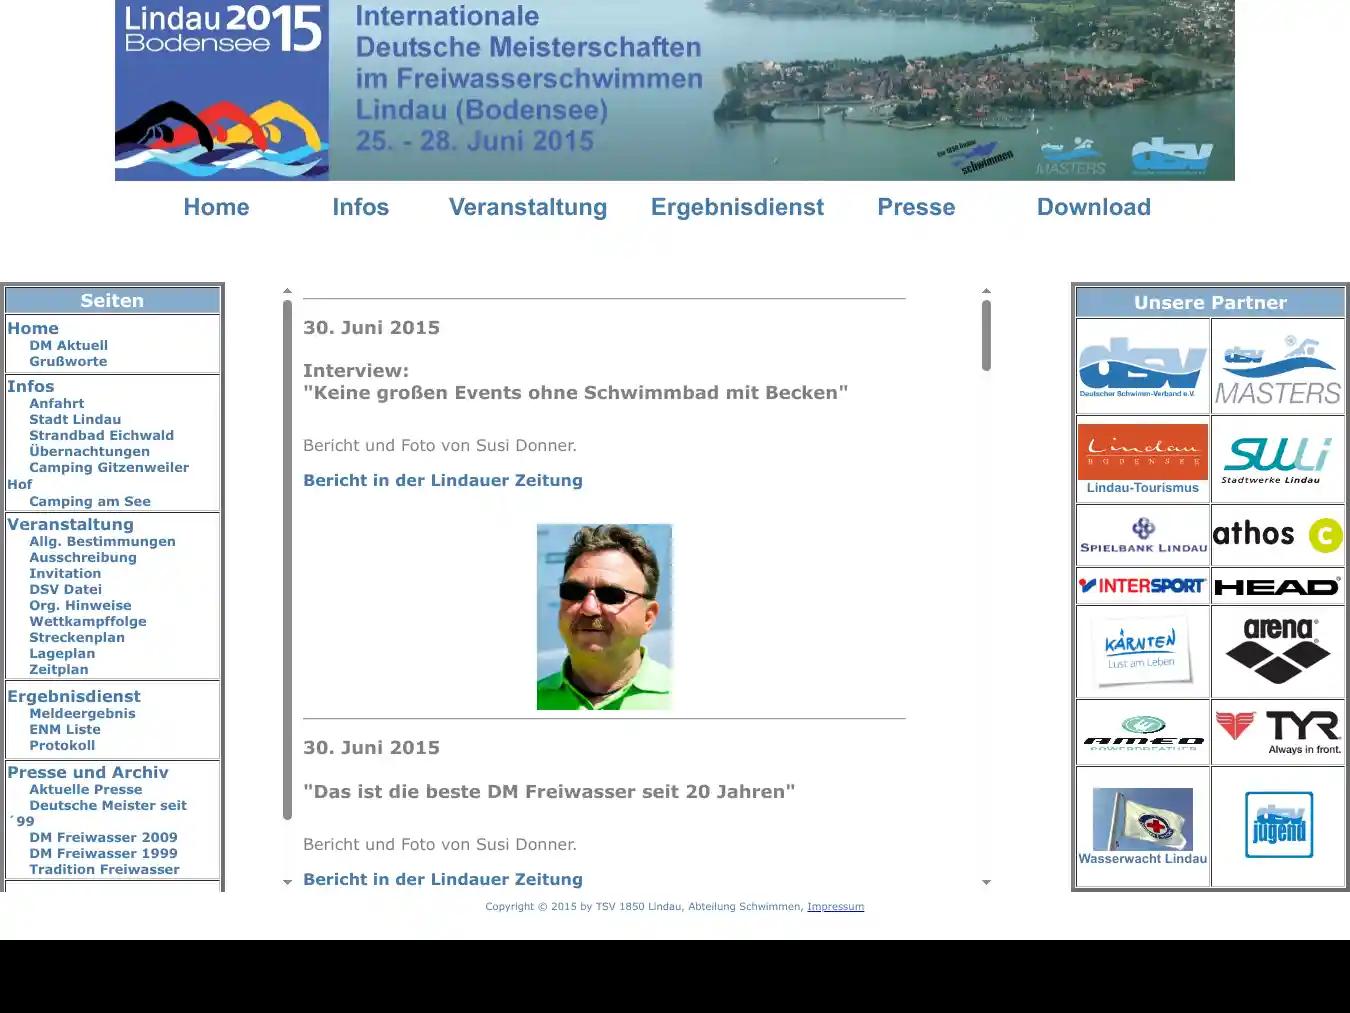Screen dimensions: 1350x1013
Task: Open the Ergebnisdienst navigation menu
Action: point(737,207)
